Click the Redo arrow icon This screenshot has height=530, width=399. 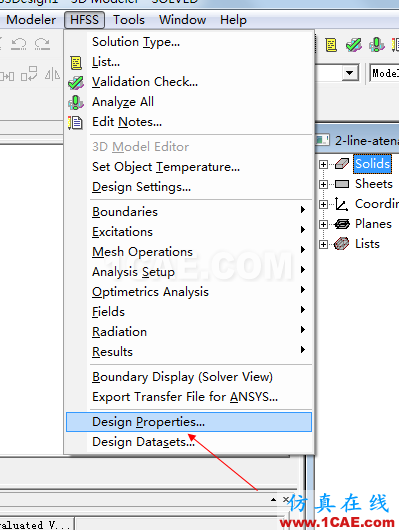(42, 44)
